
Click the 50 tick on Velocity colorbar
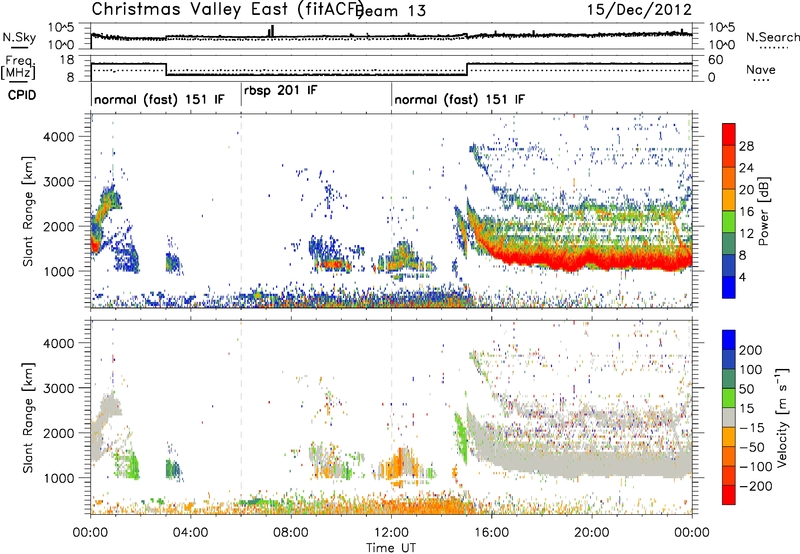tap(746, 389)
